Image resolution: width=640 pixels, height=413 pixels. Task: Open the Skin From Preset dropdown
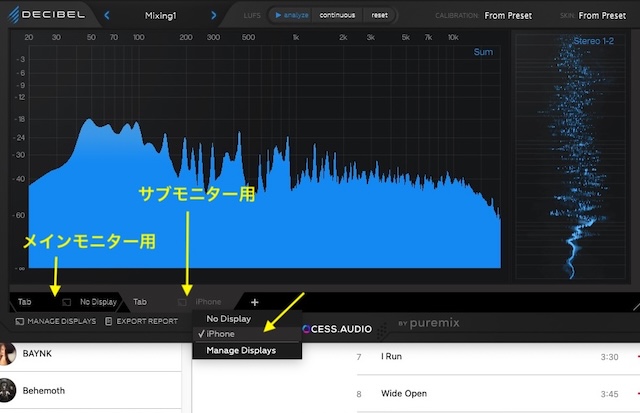pyautogui.click(x=606, y=15)
